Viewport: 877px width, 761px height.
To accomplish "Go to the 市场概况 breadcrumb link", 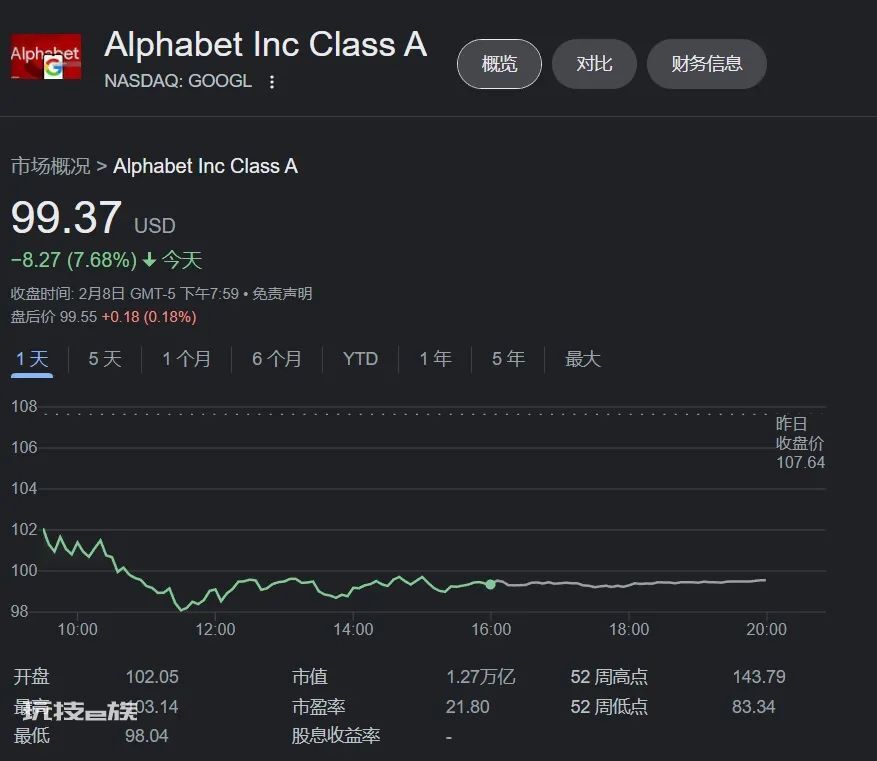I will click(50, 166).
